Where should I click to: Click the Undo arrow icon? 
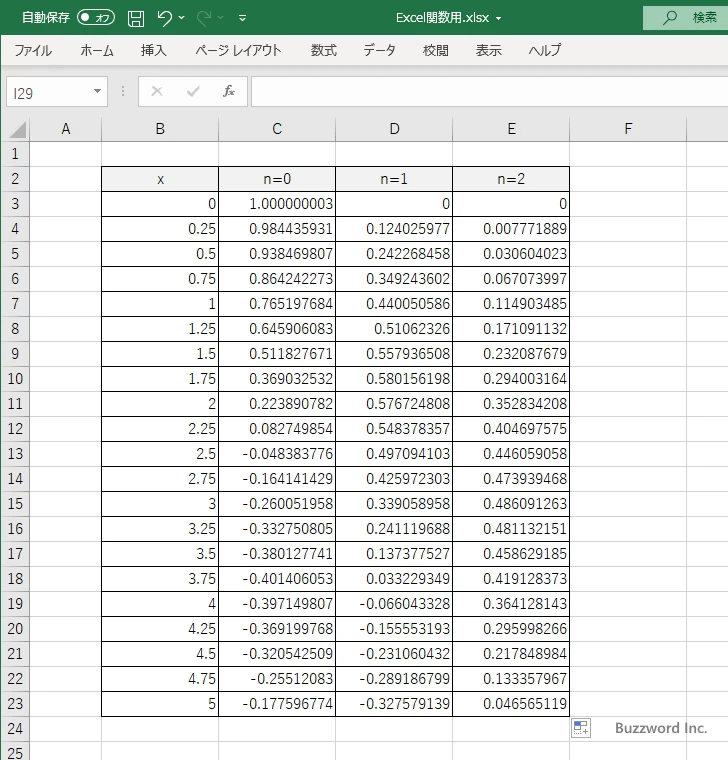point(164,18)
